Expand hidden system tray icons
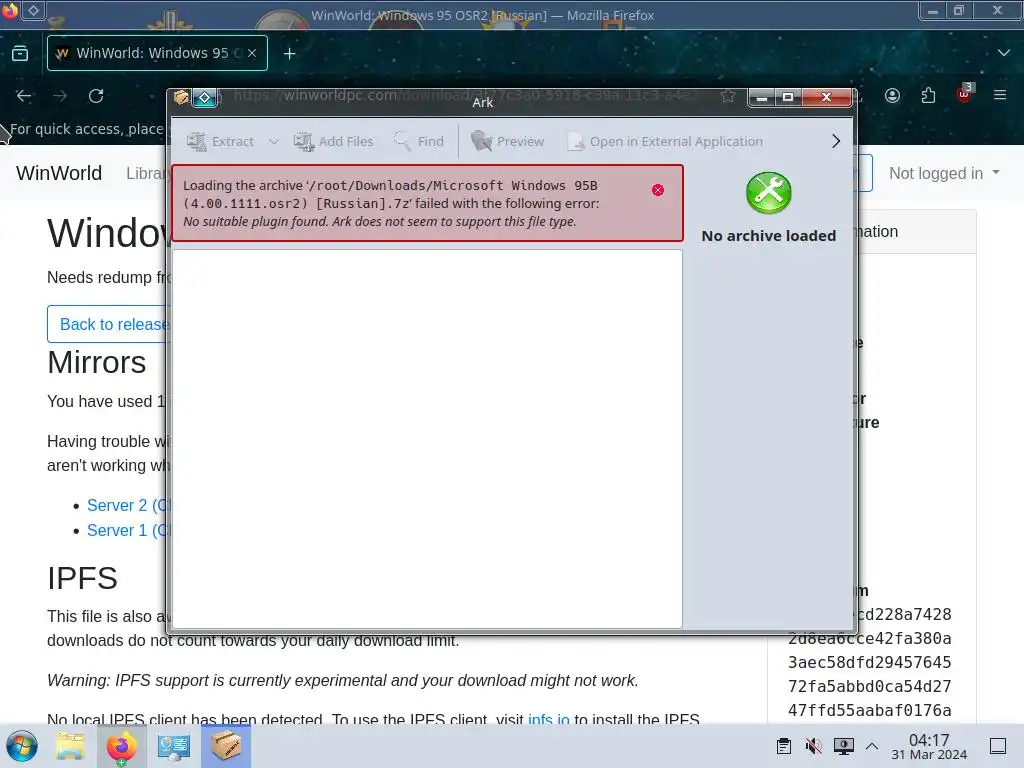 pyautogui.click(x=872, y=746)
